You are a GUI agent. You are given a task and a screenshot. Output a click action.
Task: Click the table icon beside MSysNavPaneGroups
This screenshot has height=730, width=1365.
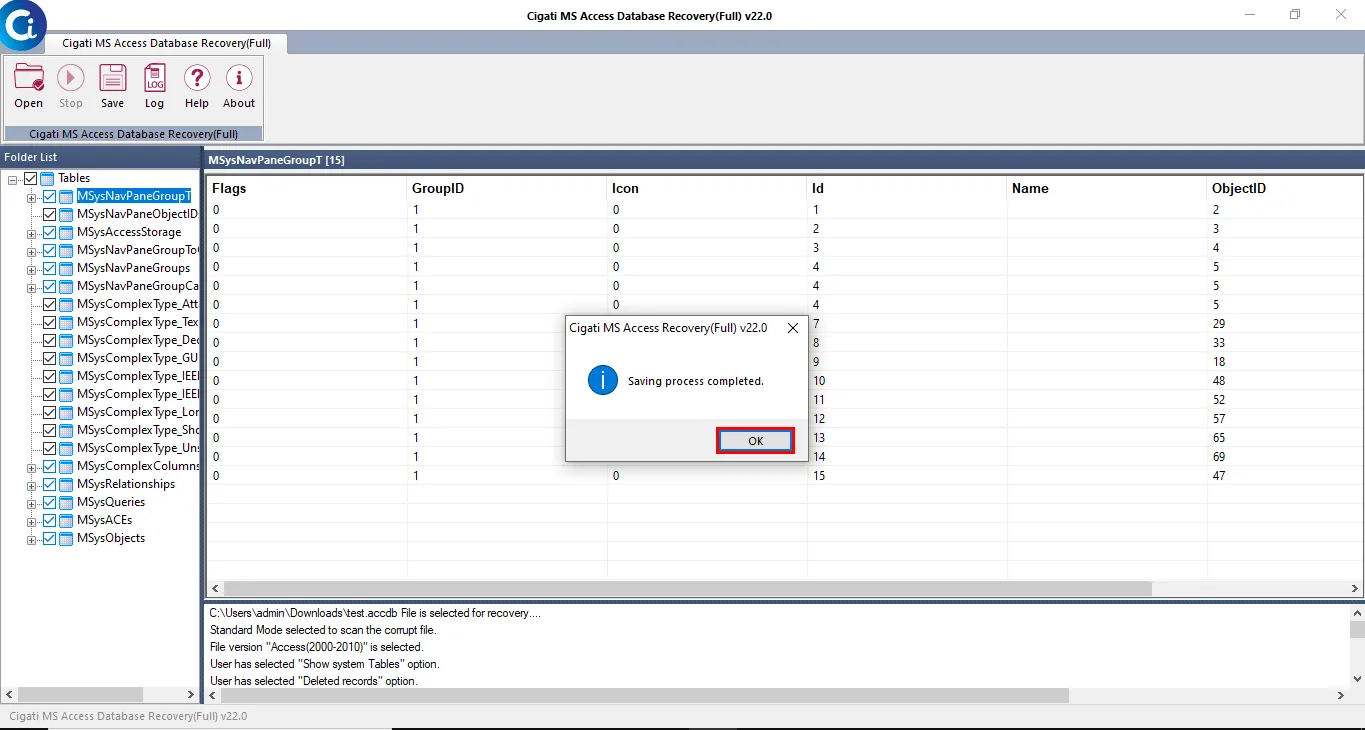66,268
